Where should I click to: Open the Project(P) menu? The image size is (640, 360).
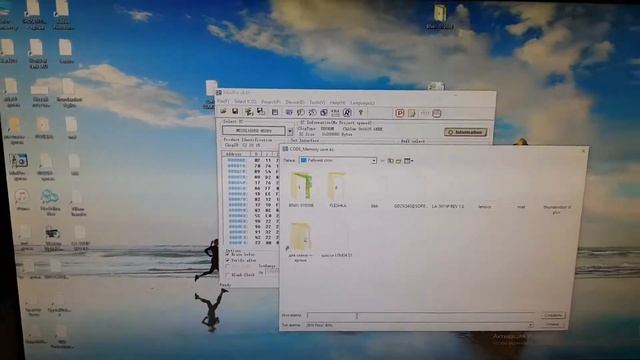pos(271,102)
